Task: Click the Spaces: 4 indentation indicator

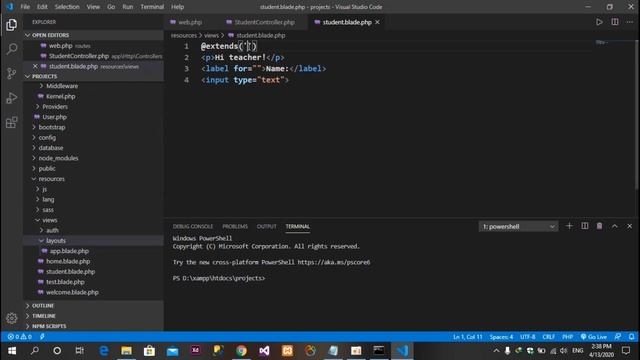Action: point(501,337)
